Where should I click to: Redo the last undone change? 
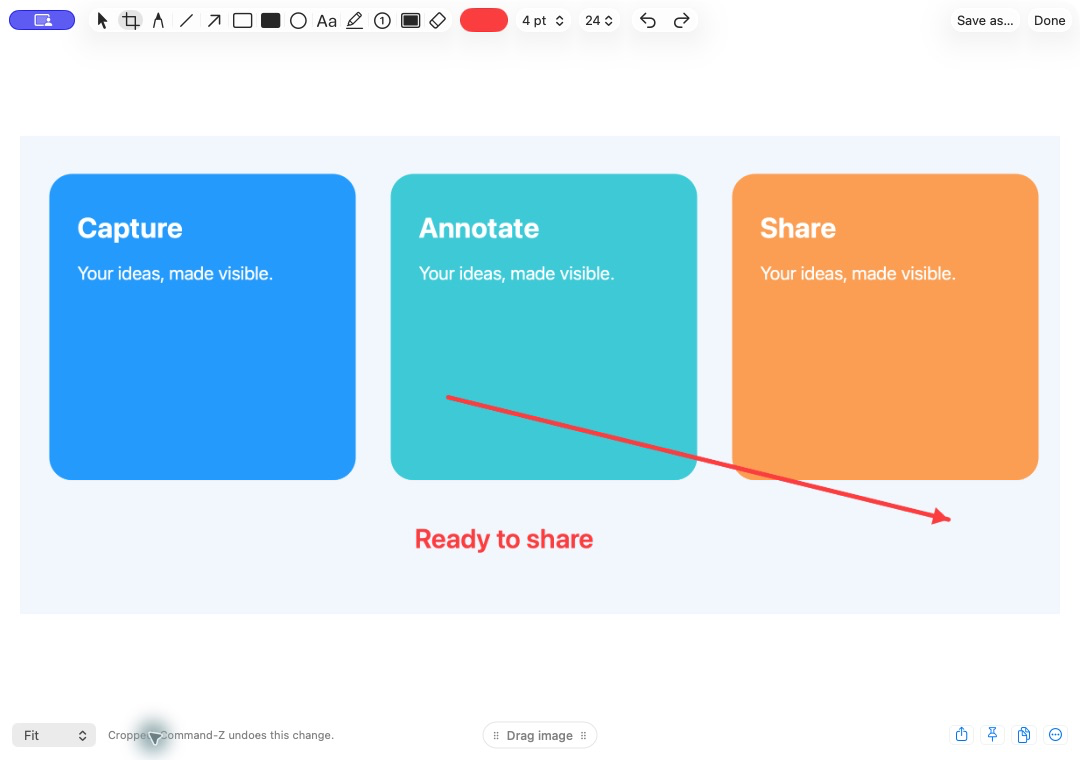pyautogui.click(x=681, y=21)
